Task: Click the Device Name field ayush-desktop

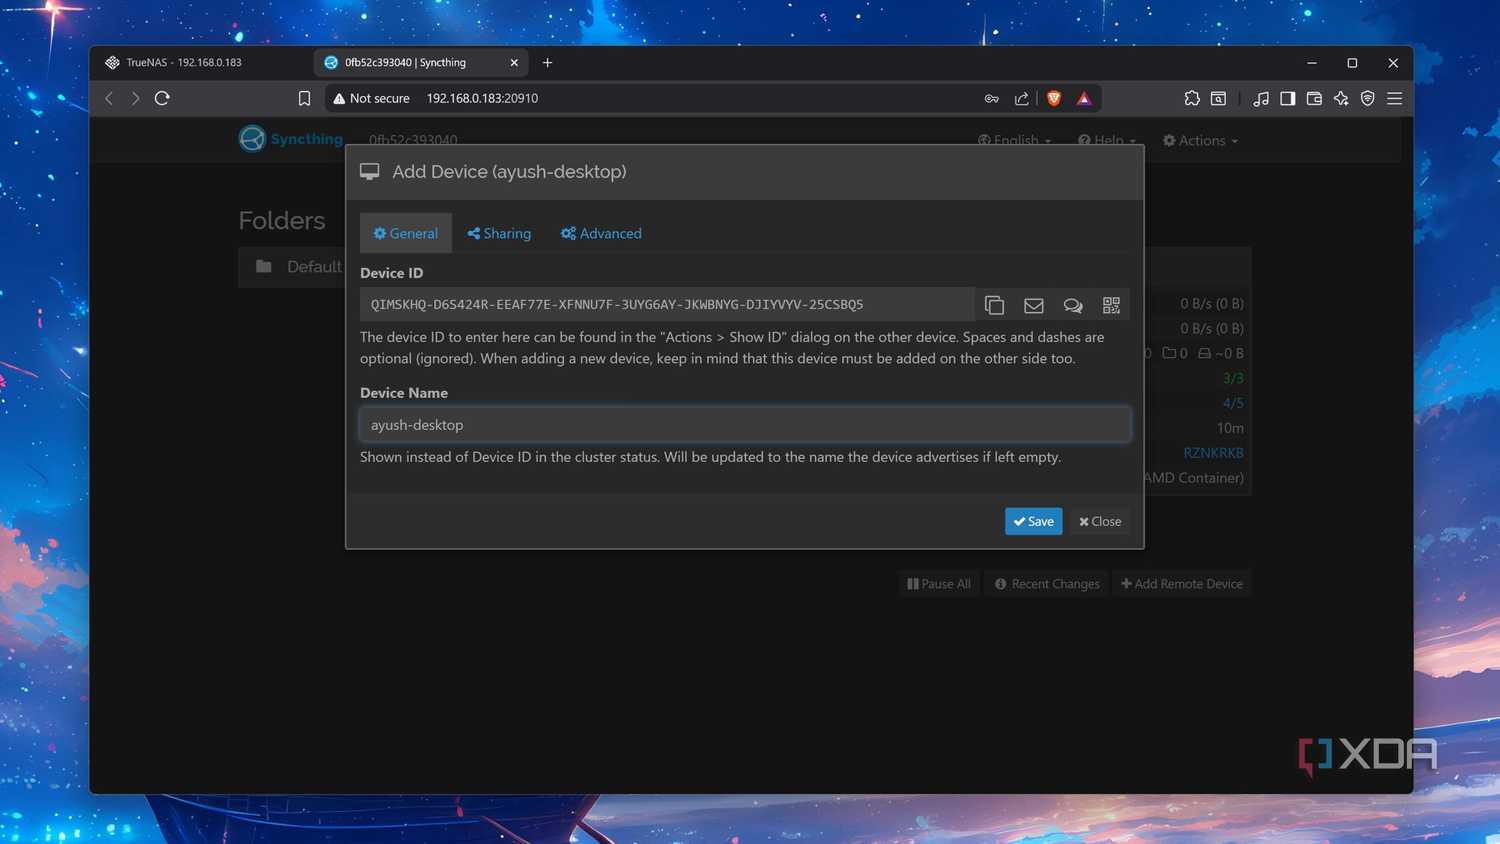Action: pyautogui.click(x=745, y=425)
